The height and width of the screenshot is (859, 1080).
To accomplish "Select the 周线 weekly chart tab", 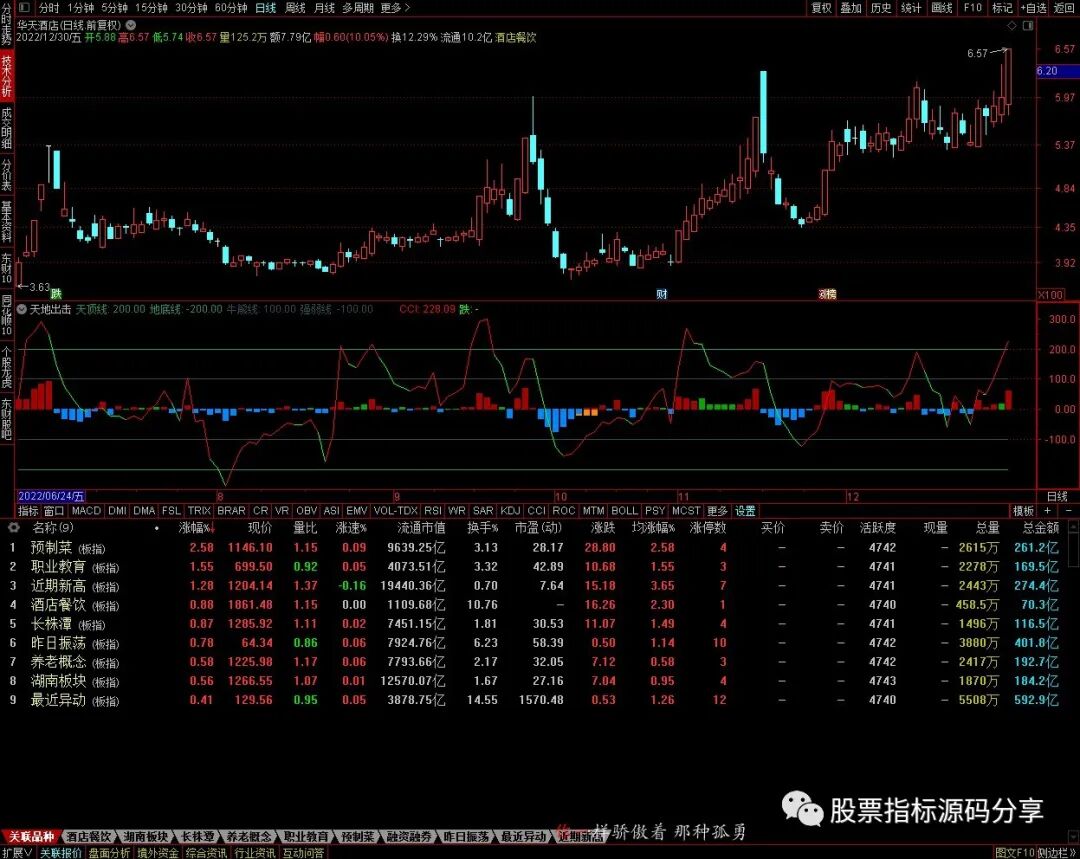I will tap(295, 8).
